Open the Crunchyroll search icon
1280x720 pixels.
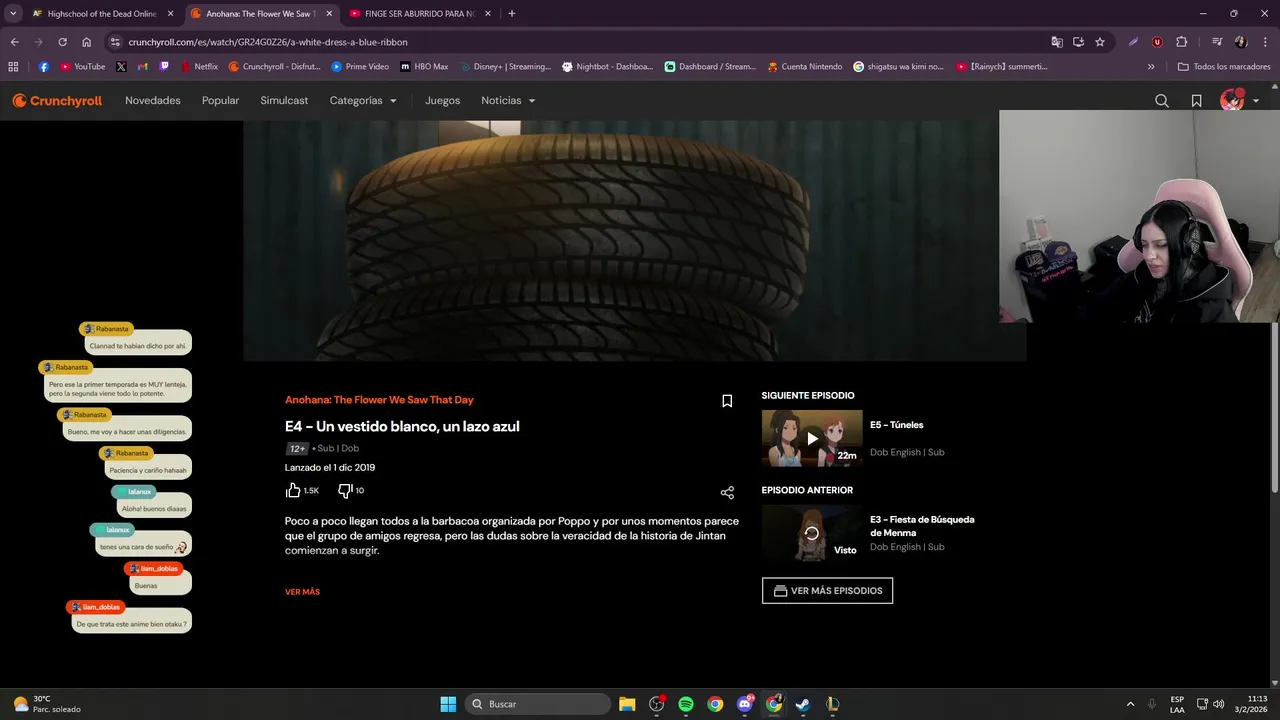pos(1161,101)
